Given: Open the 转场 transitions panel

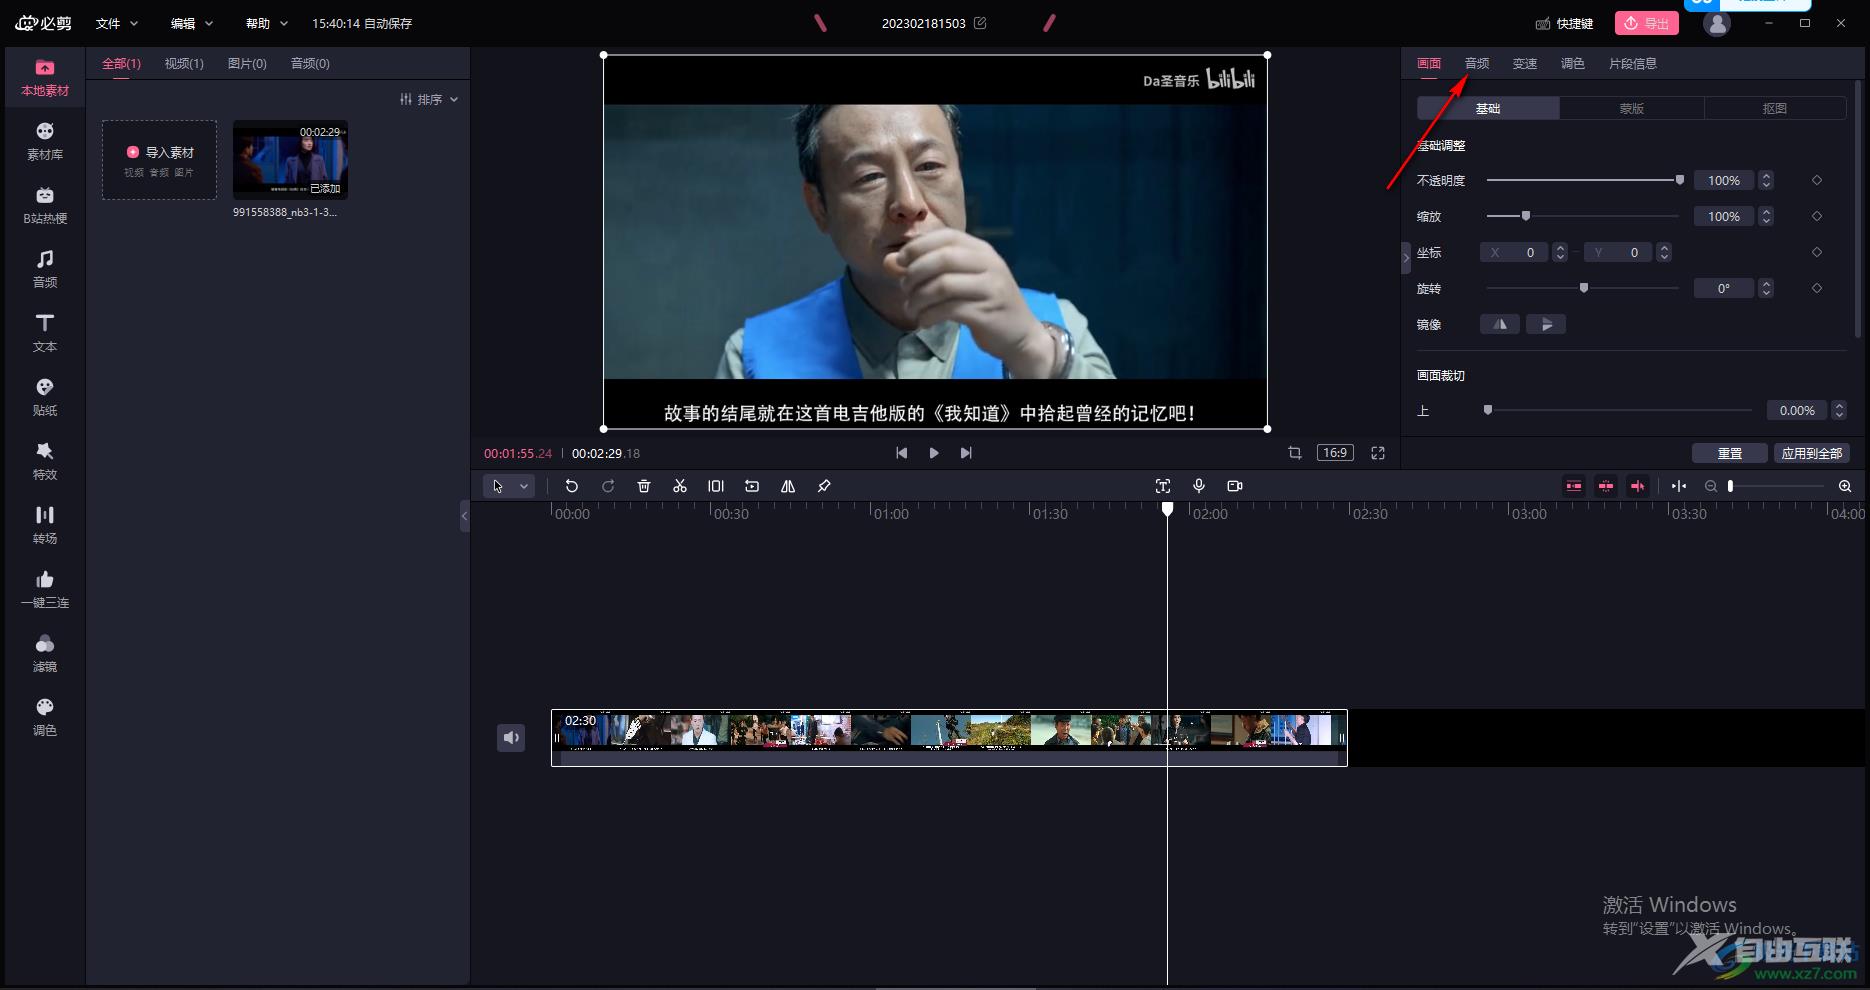Looking at the screenshot, I should [x=45, y=526].
